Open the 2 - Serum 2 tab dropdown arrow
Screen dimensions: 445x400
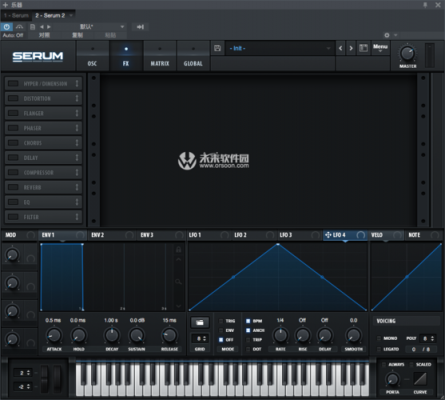pyautogui.click(x=71, y=15)
